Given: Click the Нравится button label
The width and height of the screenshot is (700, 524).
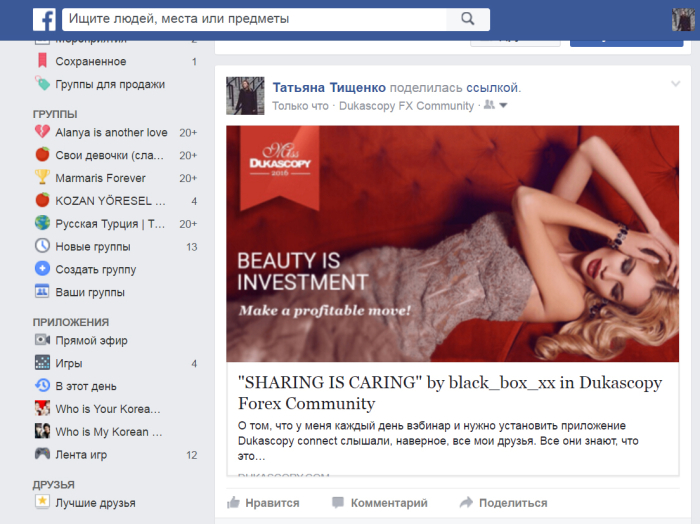Looking at the screenshot, I should tap(272, 503).
